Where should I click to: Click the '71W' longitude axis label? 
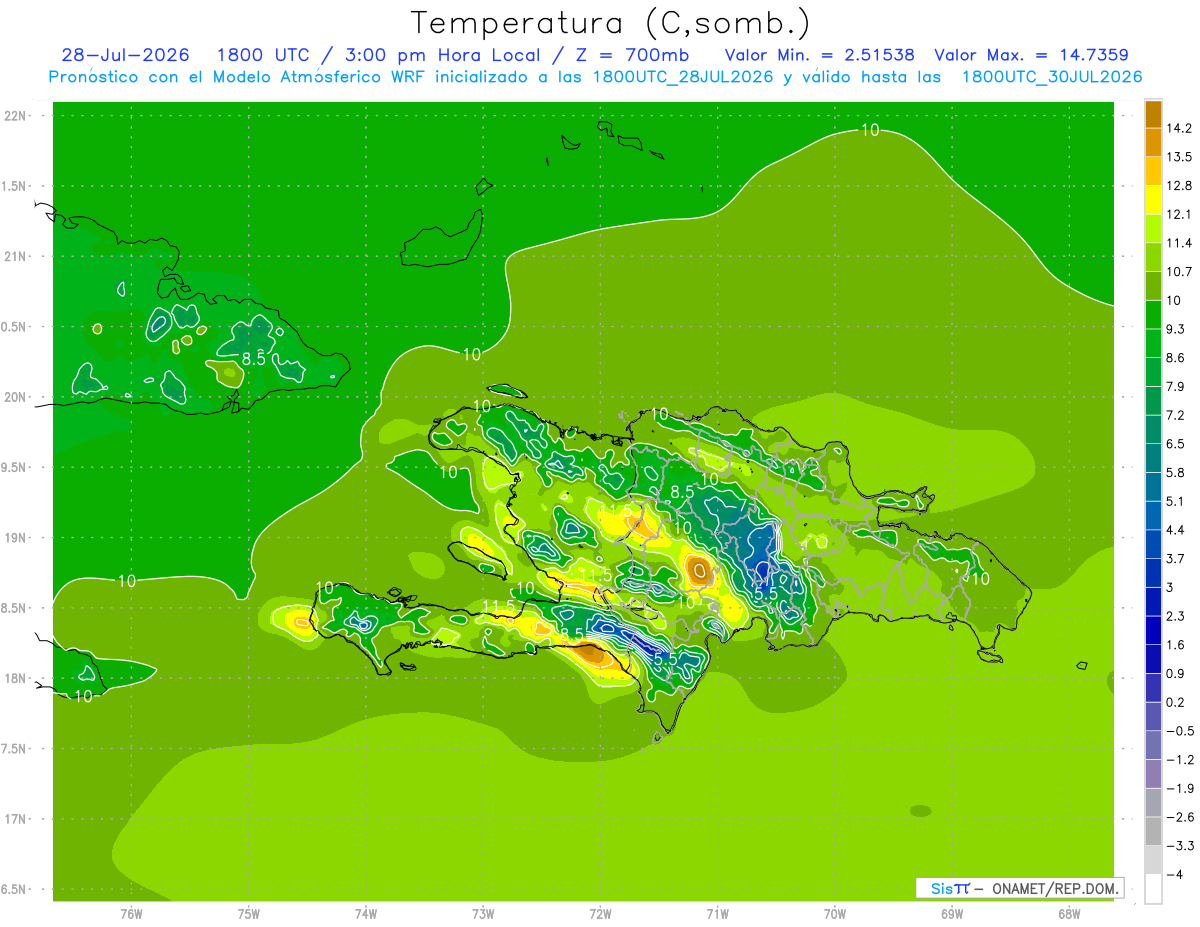click(x=717, y=913)
